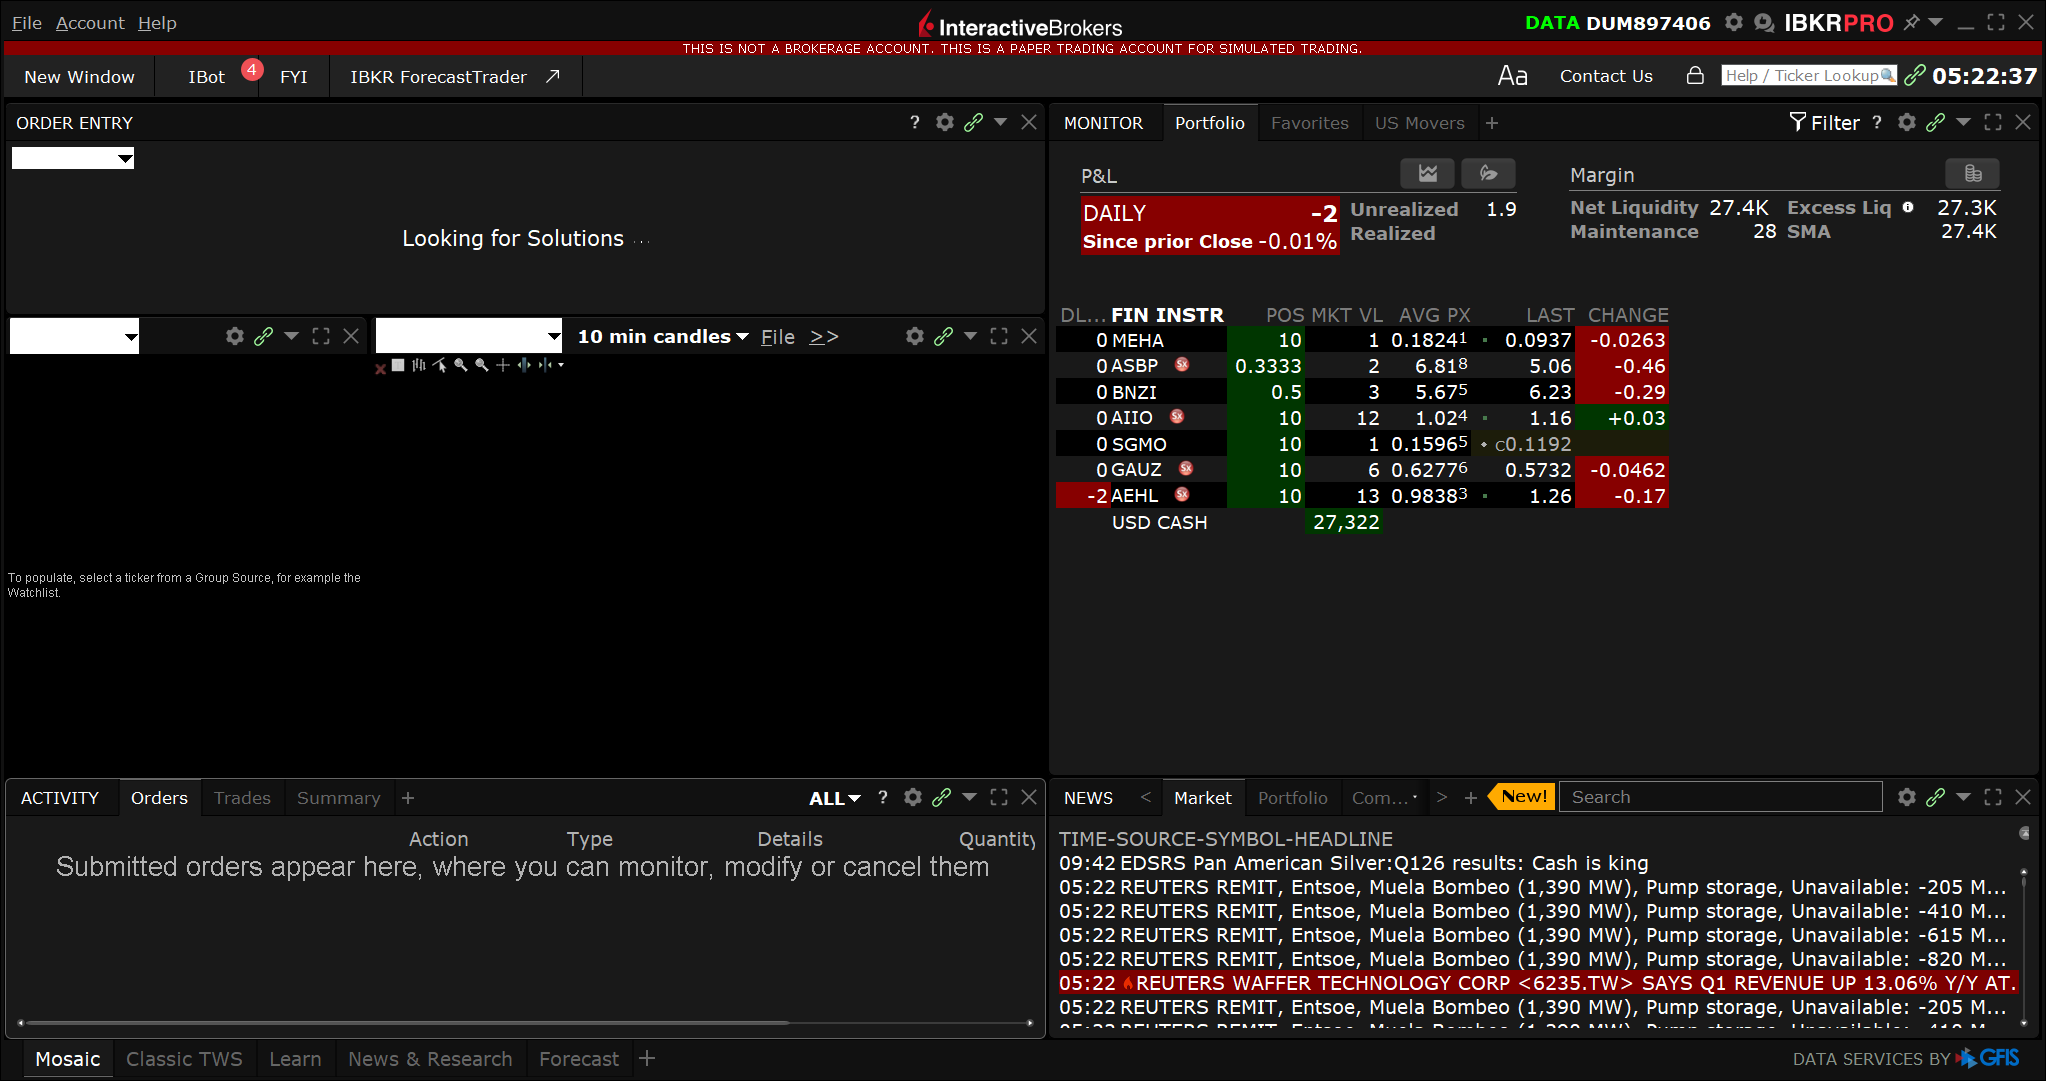Click the Margin details icon button
The width and height of the screenshot is (2046, 1081).
[x=1972, y=173]
